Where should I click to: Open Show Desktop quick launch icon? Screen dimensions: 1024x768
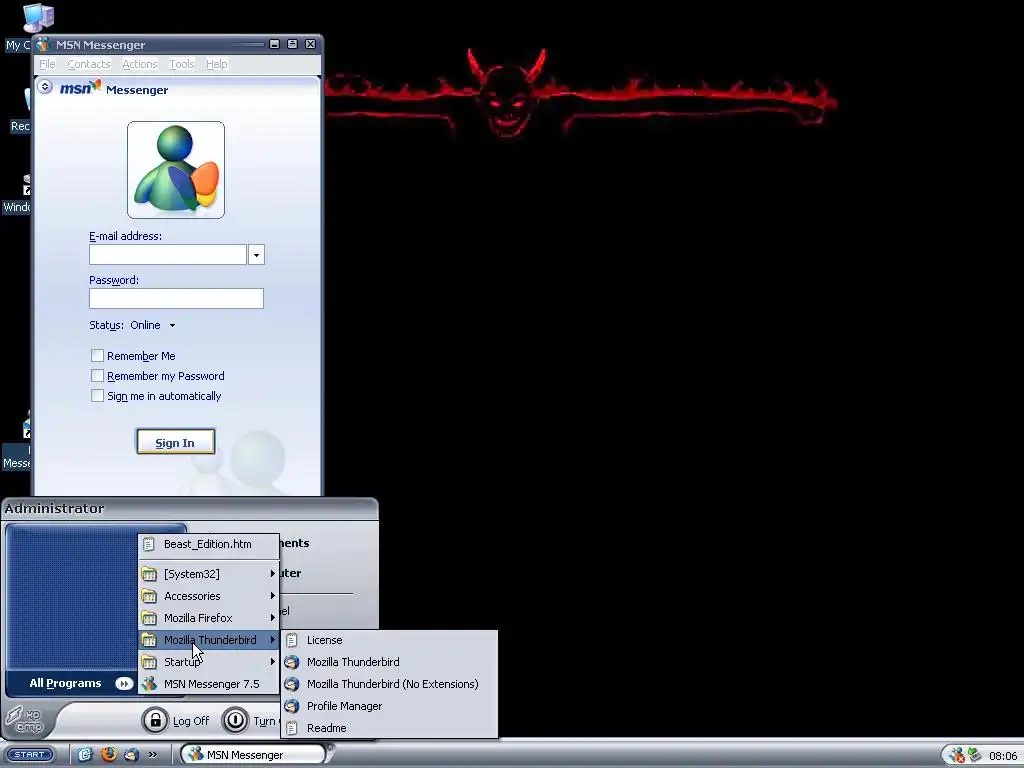point(86,754)
